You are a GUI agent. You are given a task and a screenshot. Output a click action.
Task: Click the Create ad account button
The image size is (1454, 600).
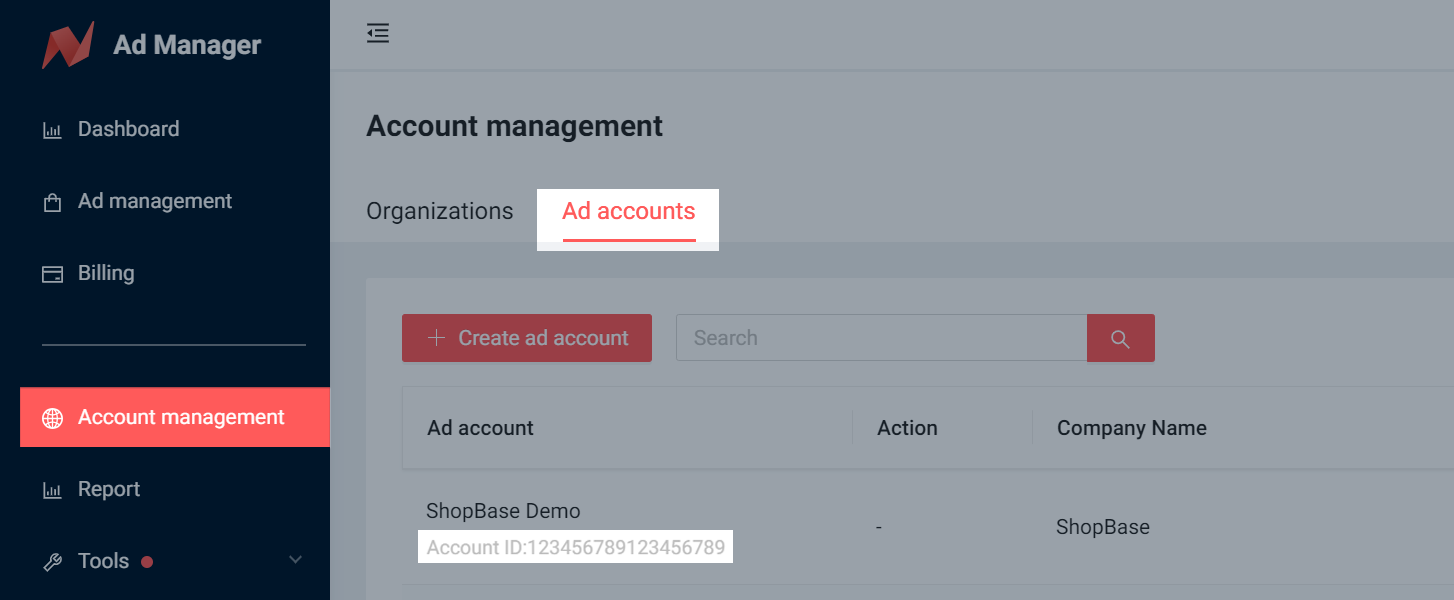(x=527, y=338)
